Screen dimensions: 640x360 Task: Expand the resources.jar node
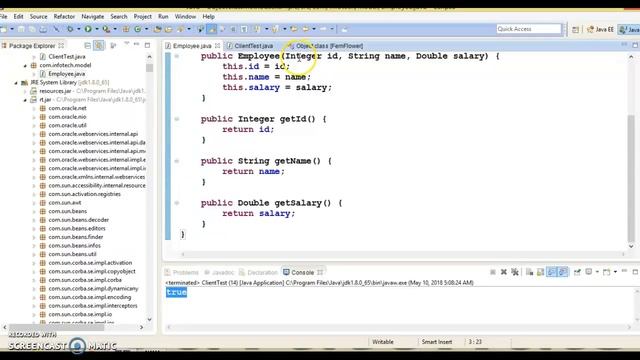click(25, 91)
